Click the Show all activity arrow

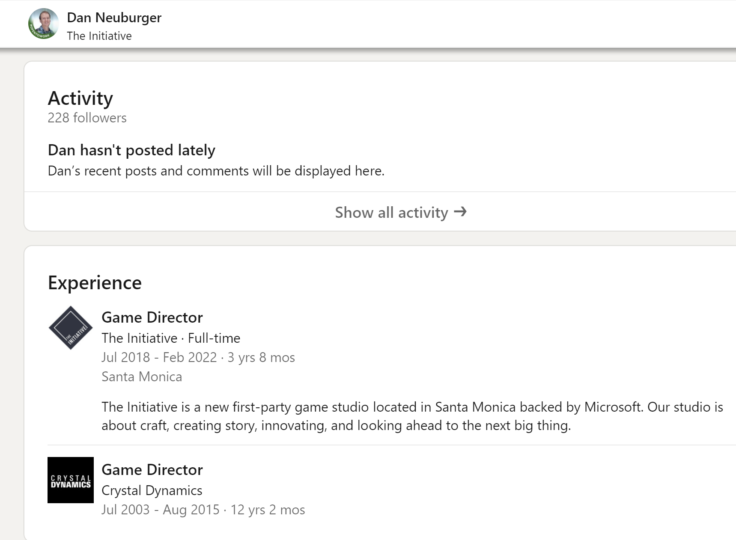coord(460,212)
